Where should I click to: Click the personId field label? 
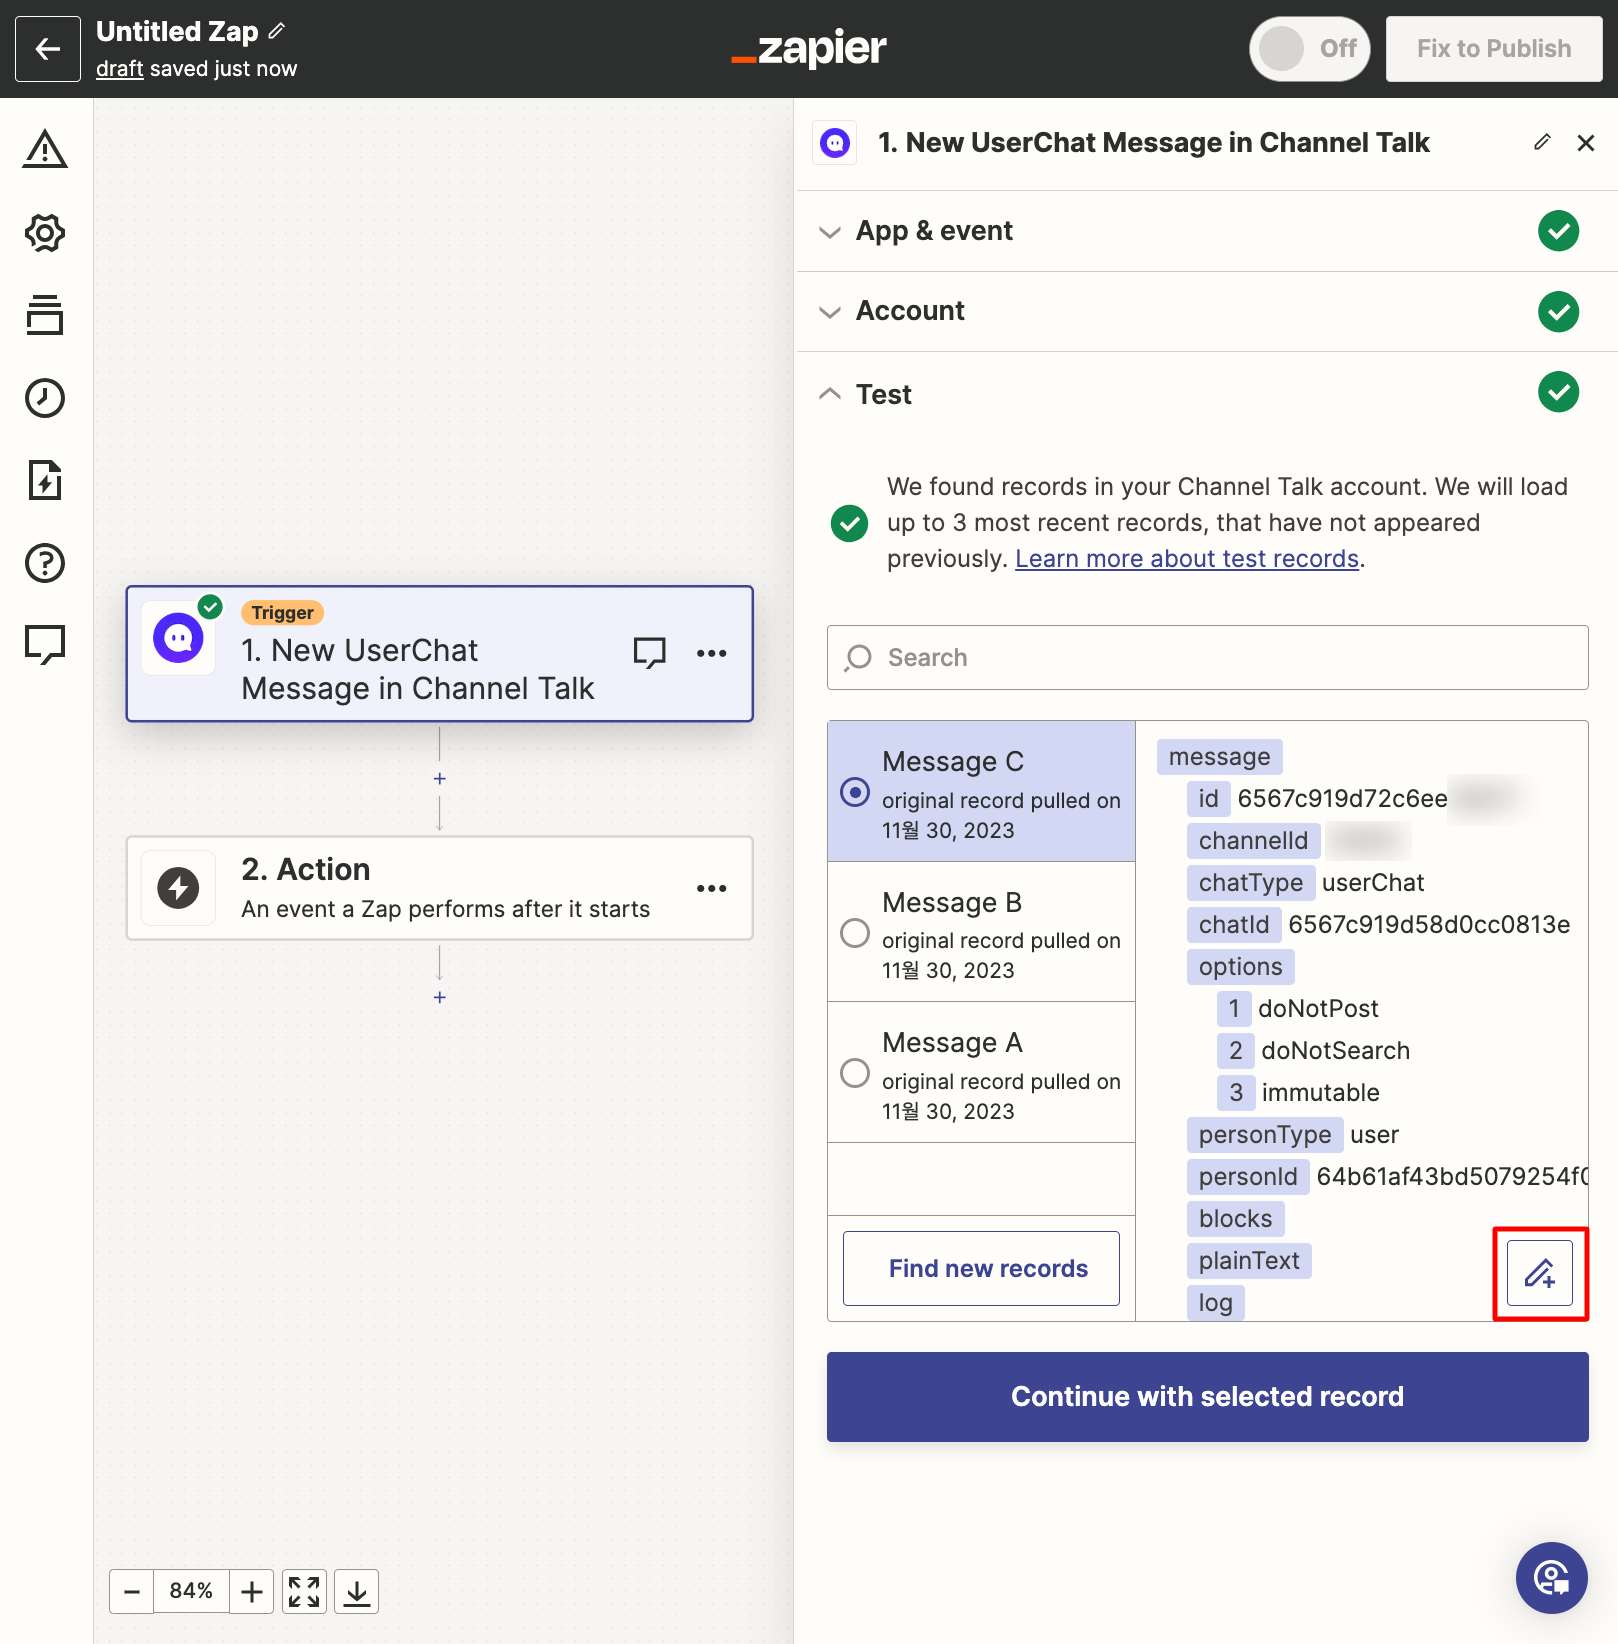[1247, 1177]
